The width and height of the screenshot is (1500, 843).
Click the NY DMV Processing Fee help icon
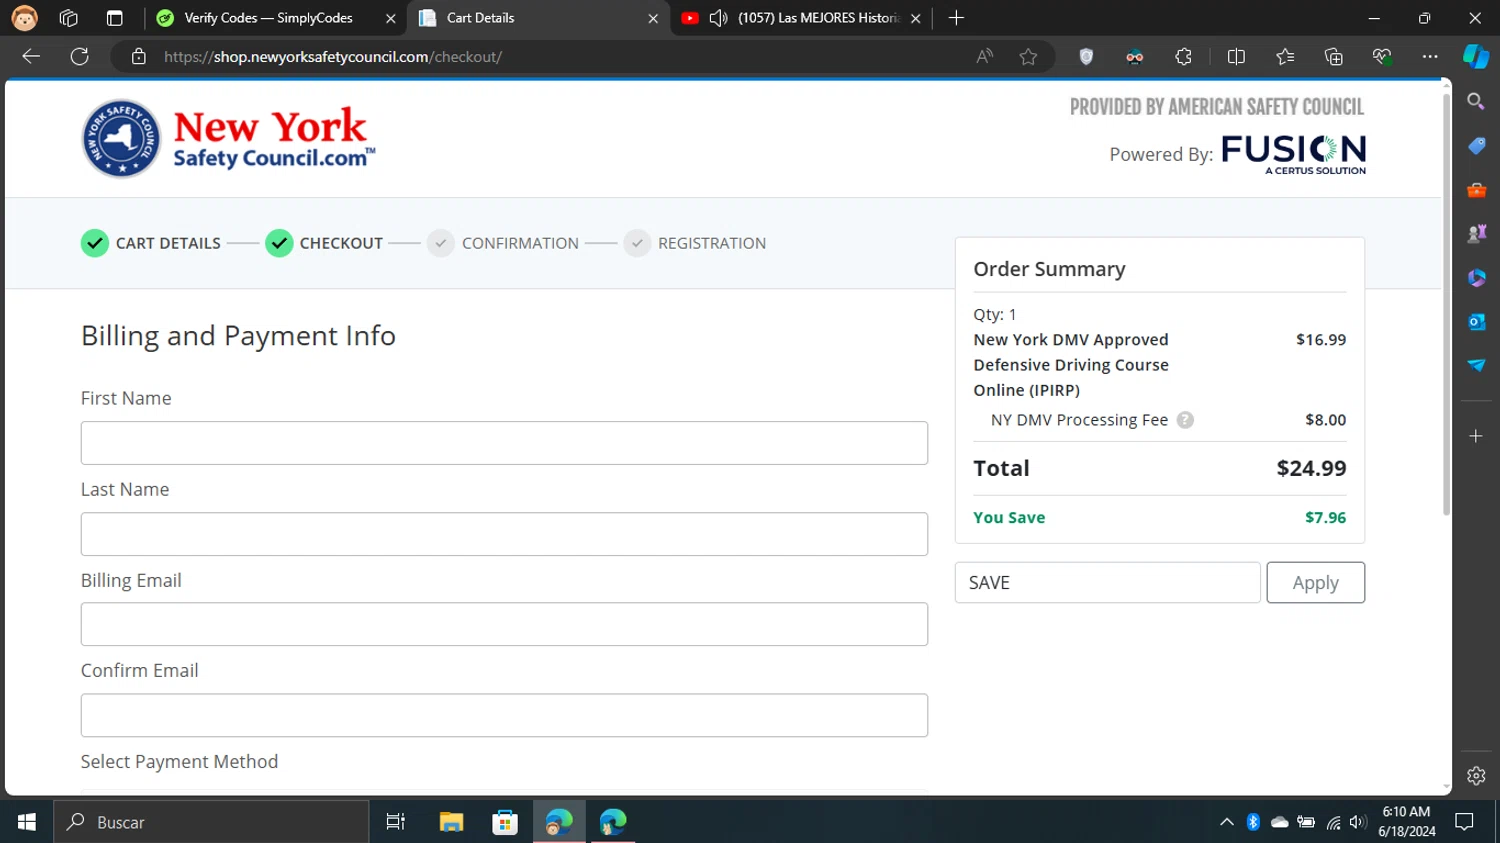[1185, 420]
